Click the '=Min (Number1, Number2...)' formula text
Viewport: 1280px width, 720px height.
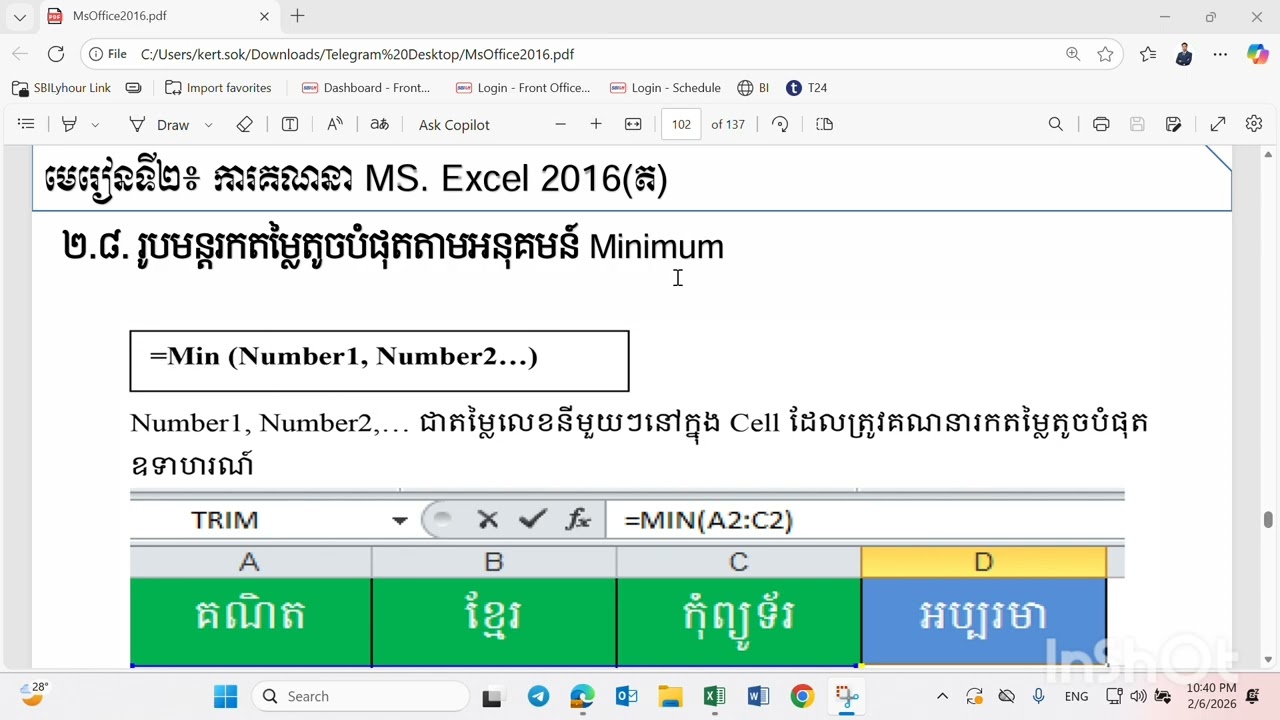click(343, 357)
